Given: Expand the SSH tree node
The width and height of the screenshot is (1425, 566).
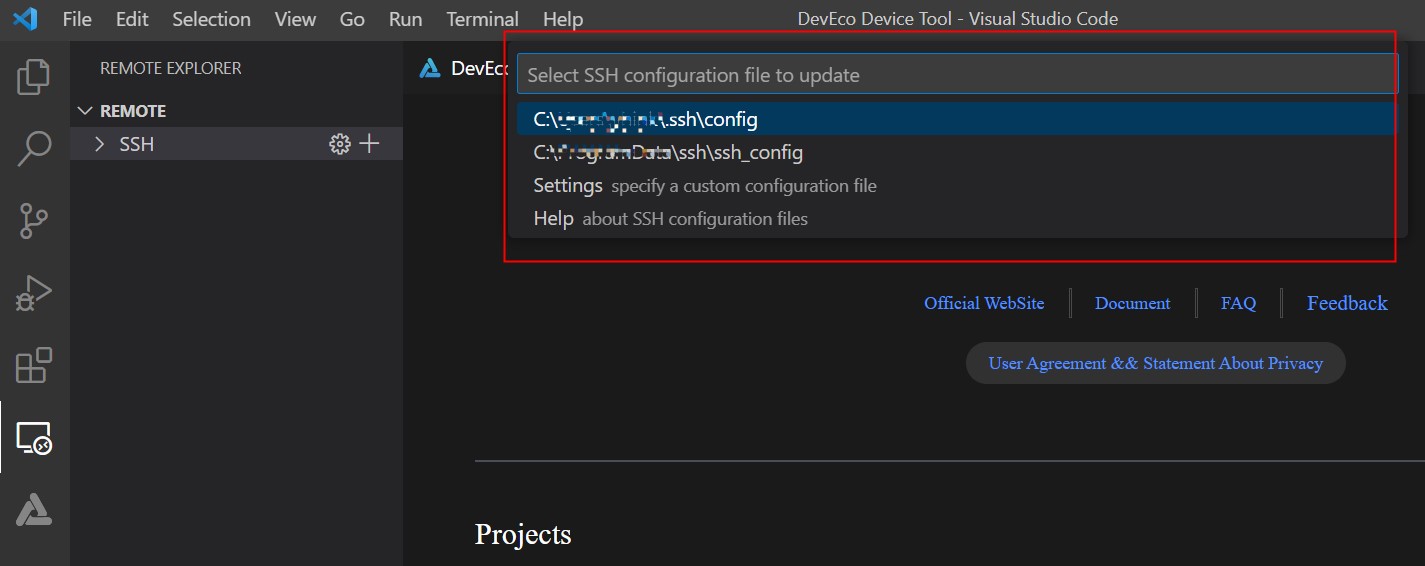Looking at the screenshot, I should point(99,144).
